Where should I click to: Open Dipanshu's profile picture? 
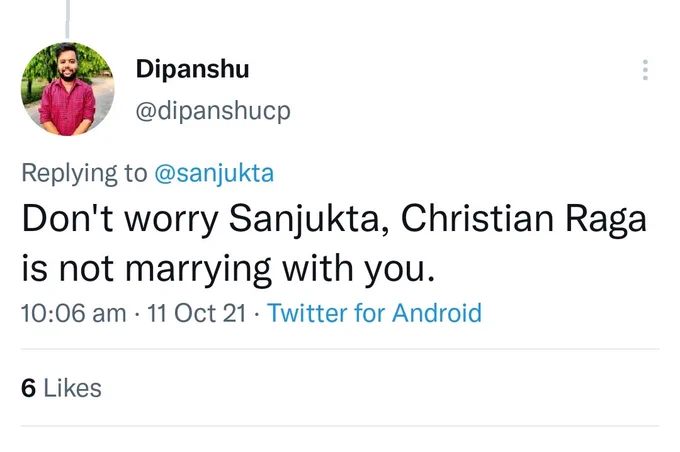click(67, 89)
